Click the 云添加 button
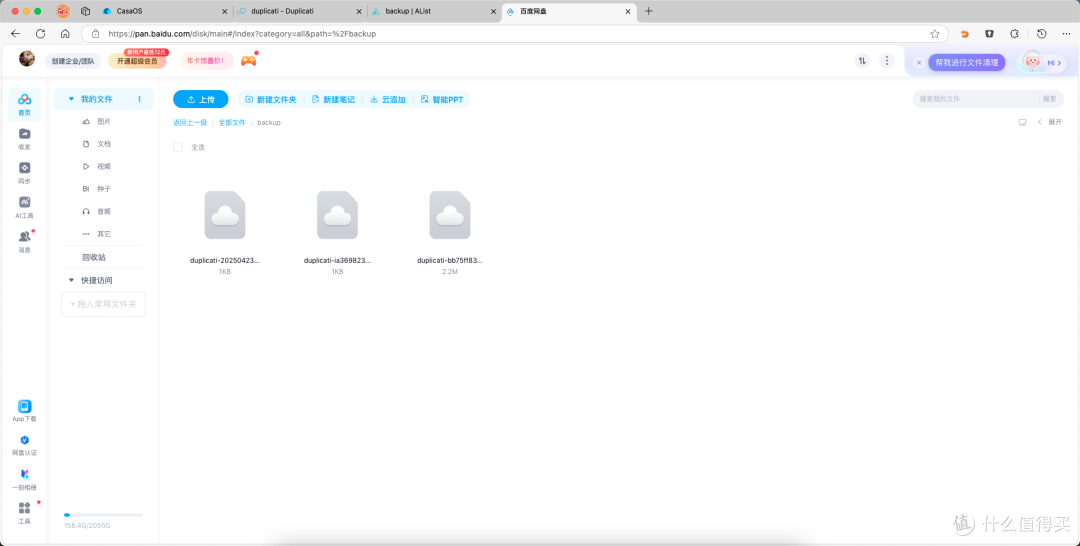 coord(388,99)
